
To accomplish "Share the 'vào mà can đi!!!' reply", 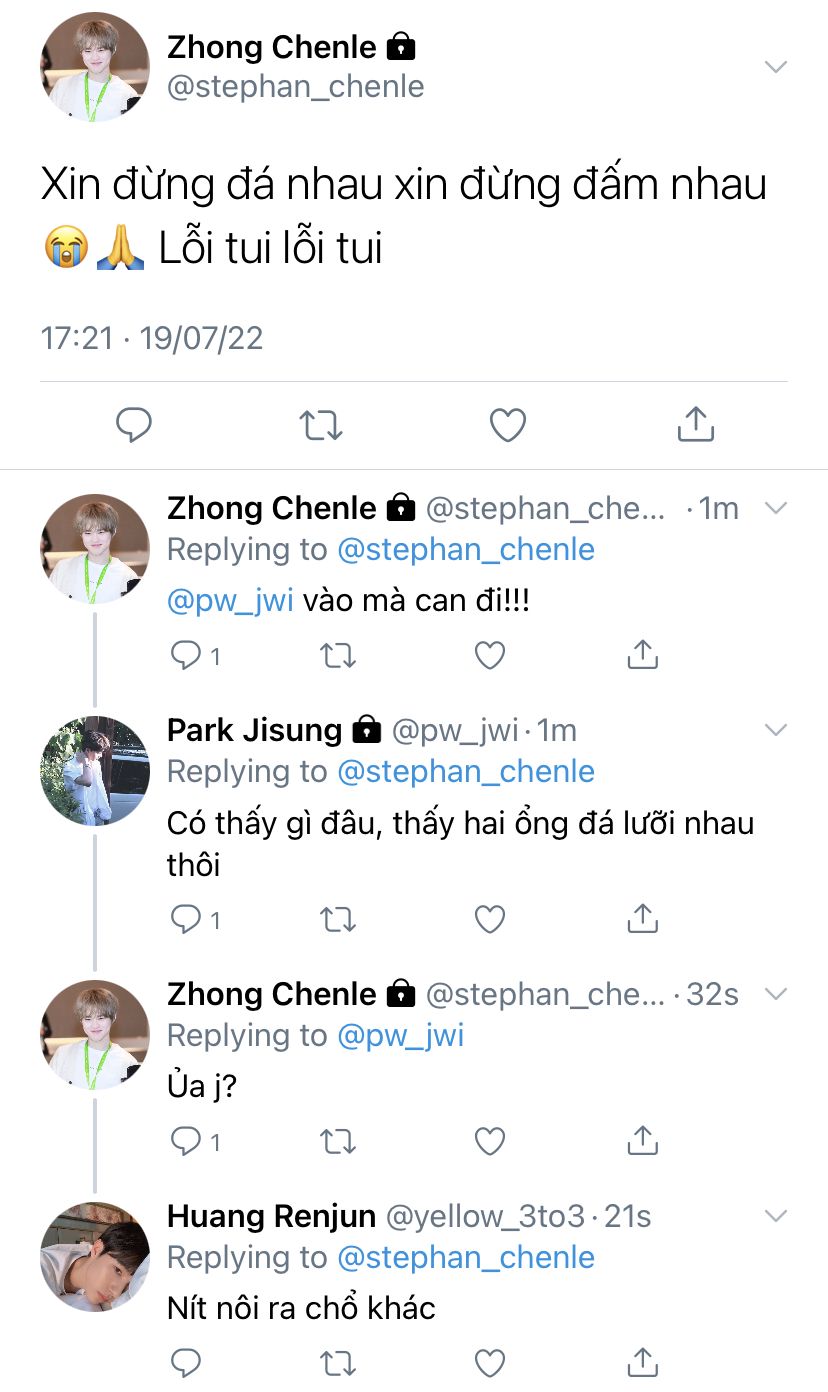I will (x=642, y=655).
